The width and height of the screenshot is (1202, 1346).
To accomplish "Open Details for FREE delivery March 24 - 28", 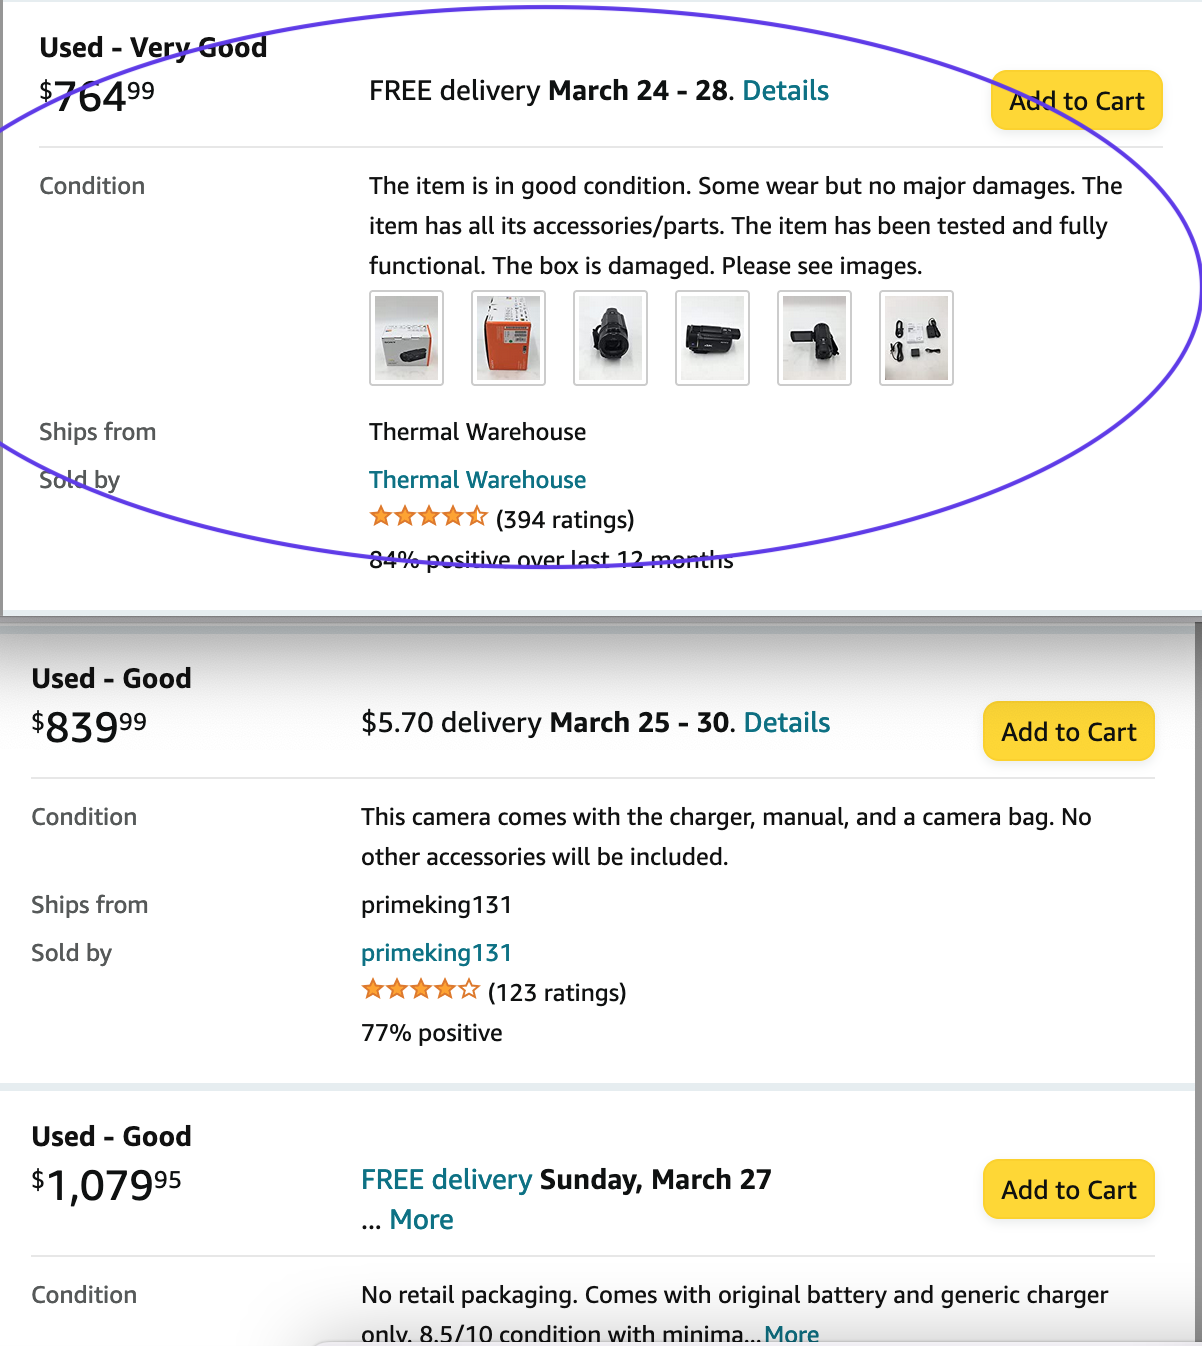I will [x=786, y=91].
